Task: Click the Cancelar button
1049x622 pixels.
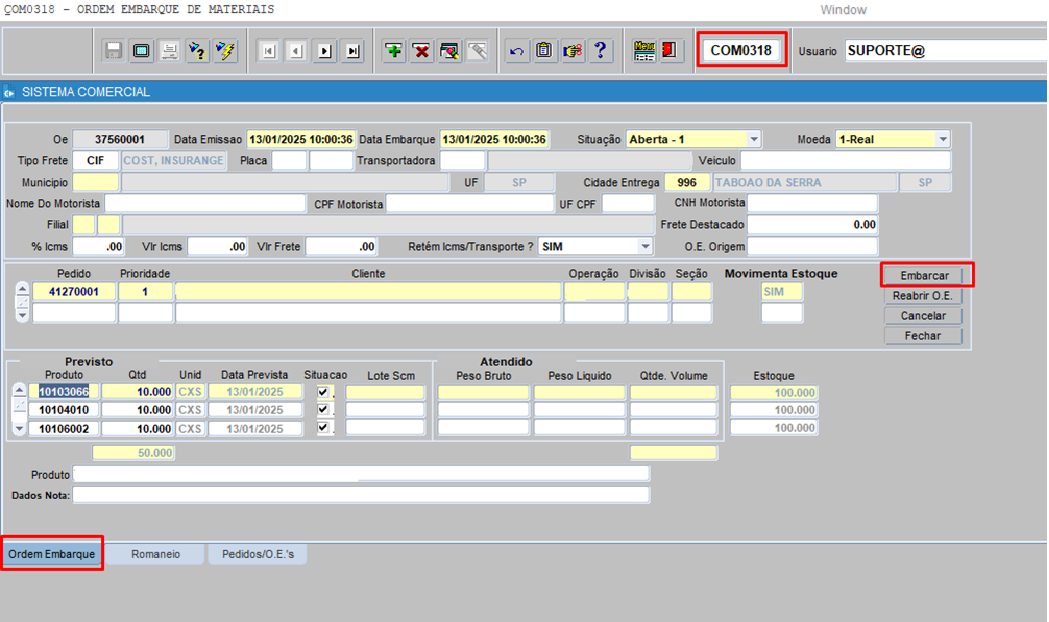Action: 923,316
